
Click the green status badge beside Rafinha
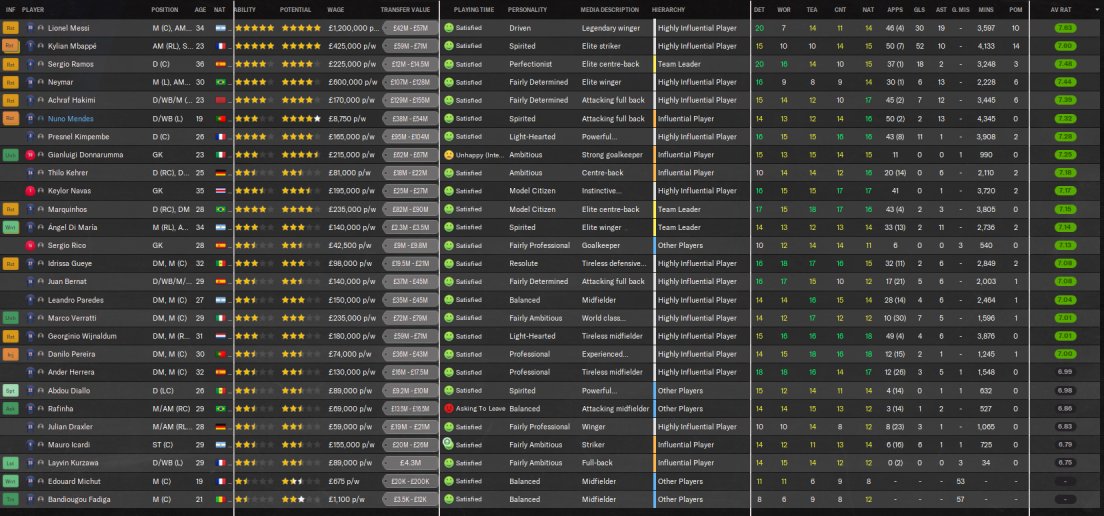click(11, 408)
